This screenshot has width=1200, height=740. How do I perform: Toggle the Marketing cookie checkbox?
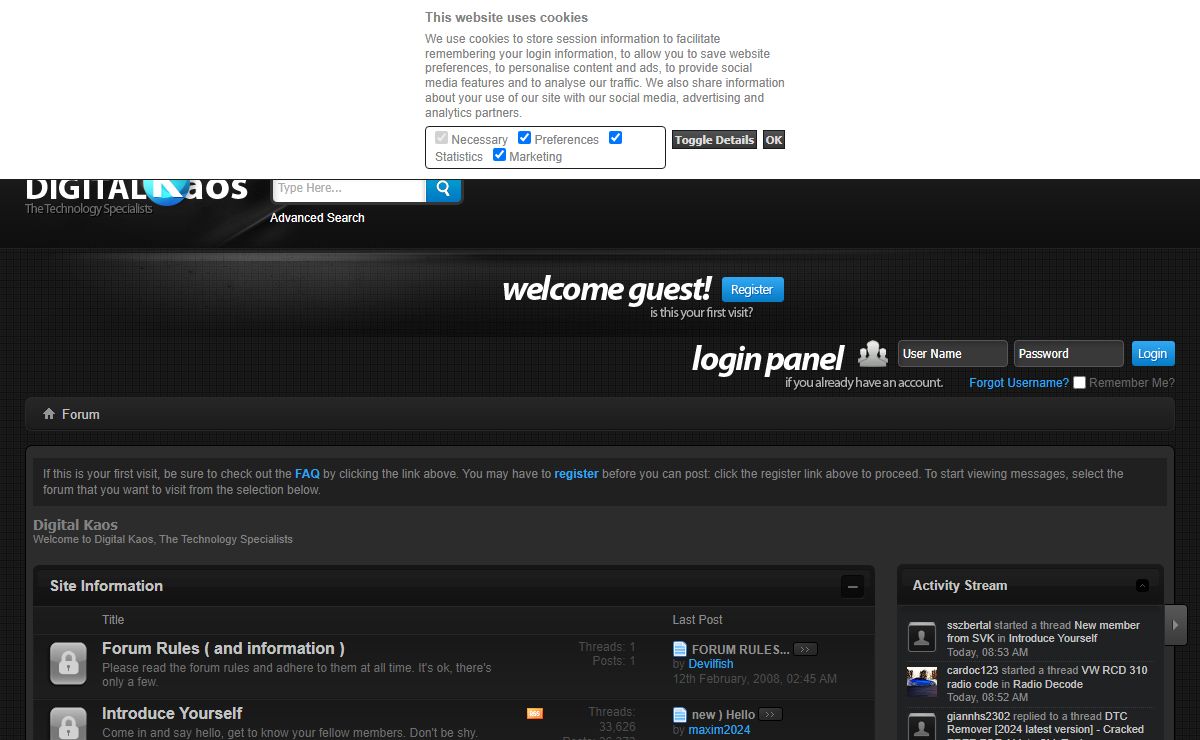point(499,155)
